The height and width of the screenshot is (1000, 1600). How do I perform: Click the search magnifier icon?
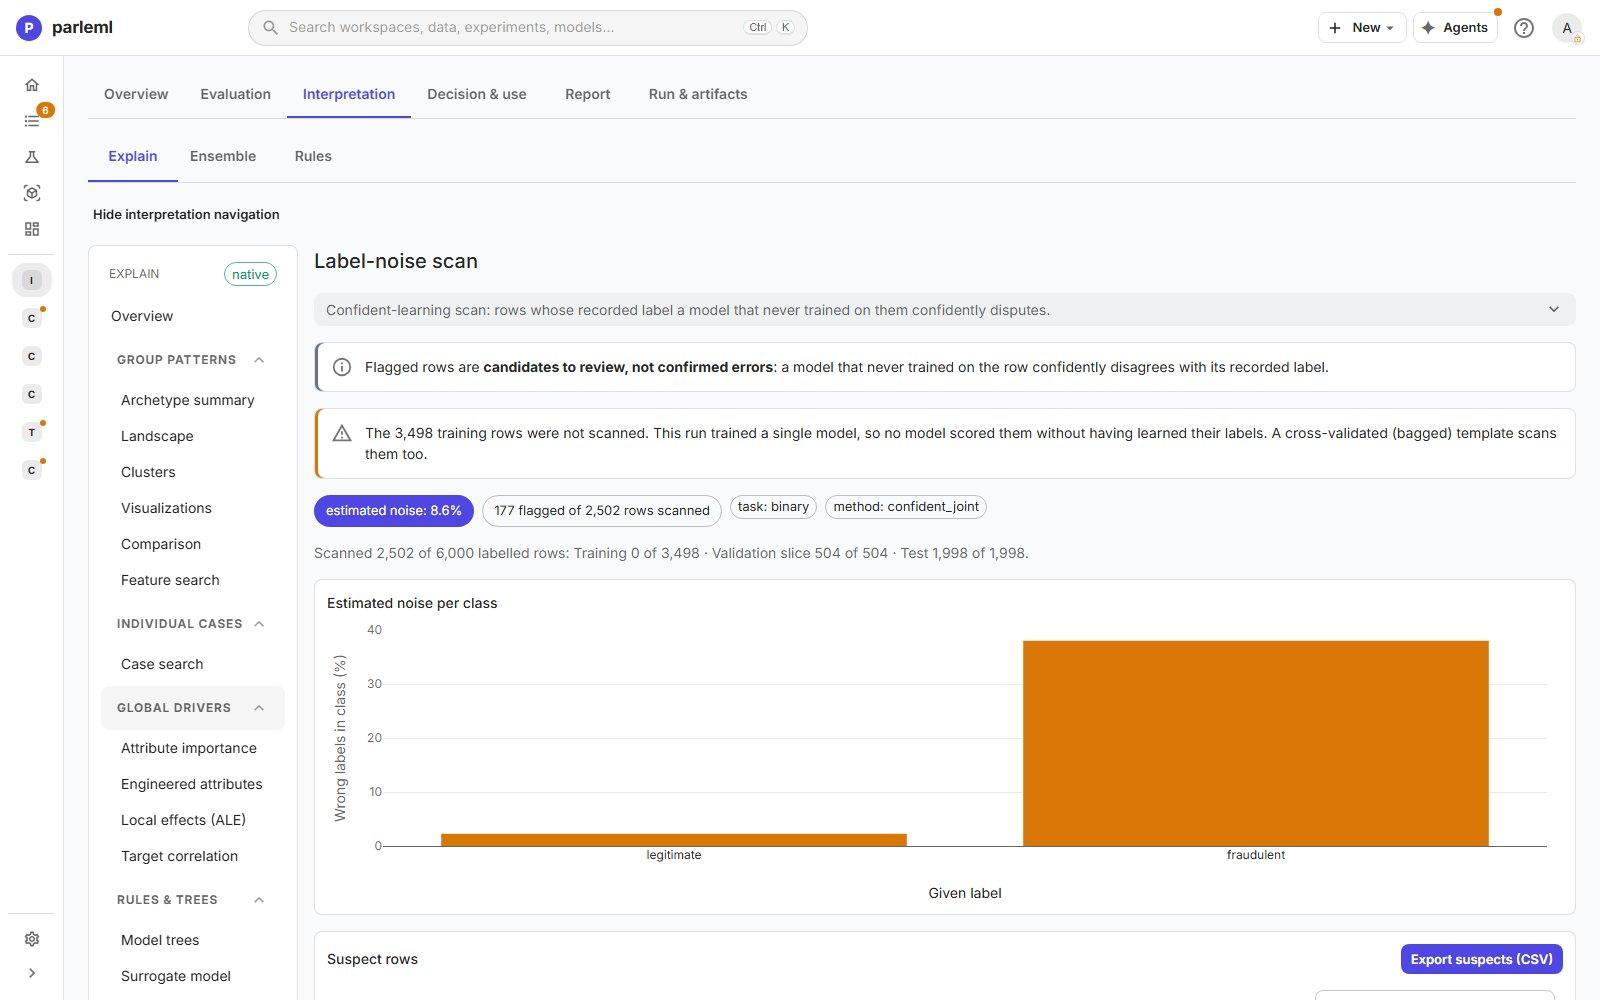click(x=270, y=27)
